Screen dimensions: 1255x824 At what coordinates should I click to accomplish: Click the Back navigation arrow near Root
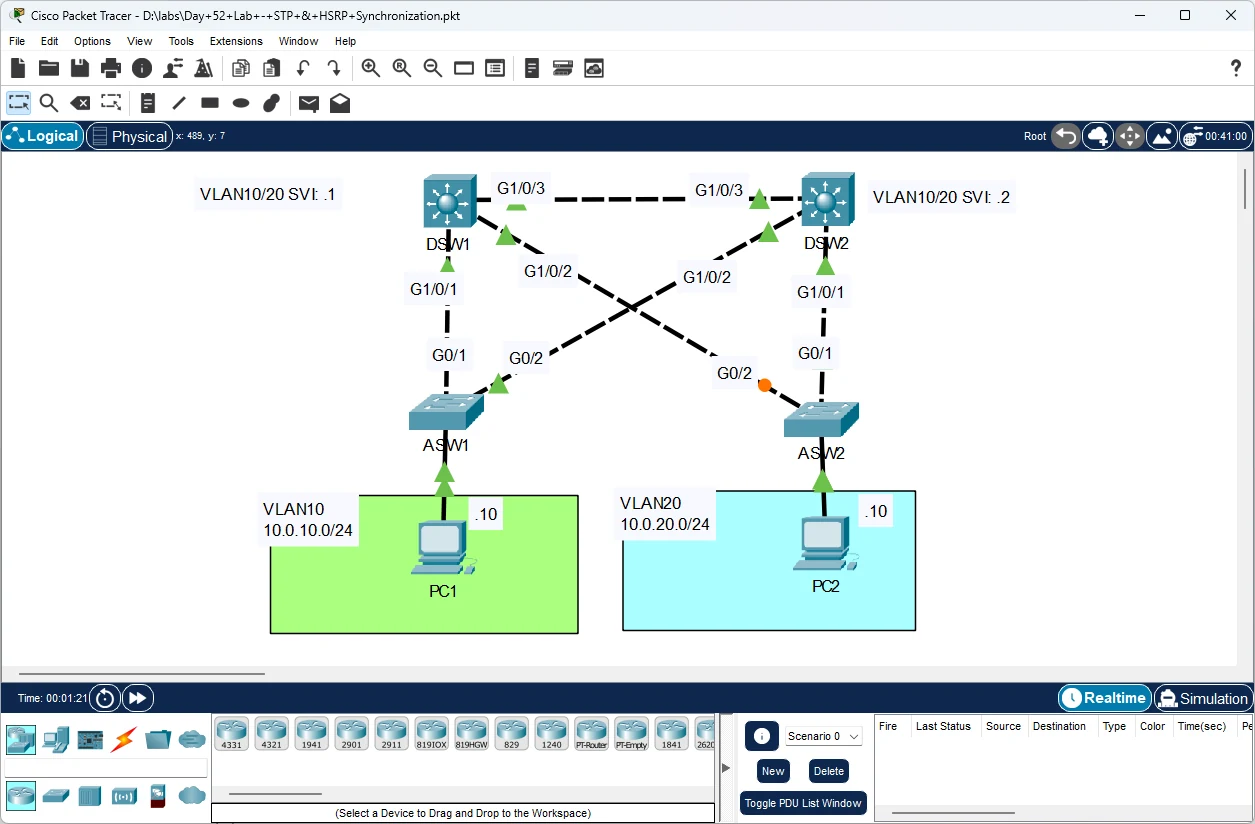pyautogui.click(x=1066, y=136)
